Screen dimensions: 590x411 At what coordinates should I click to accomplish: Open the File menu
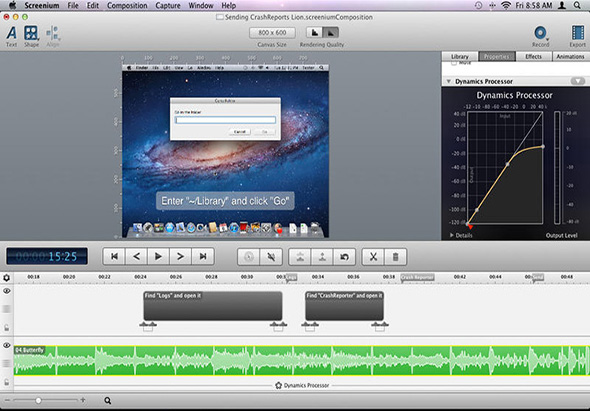coord(73,6)
